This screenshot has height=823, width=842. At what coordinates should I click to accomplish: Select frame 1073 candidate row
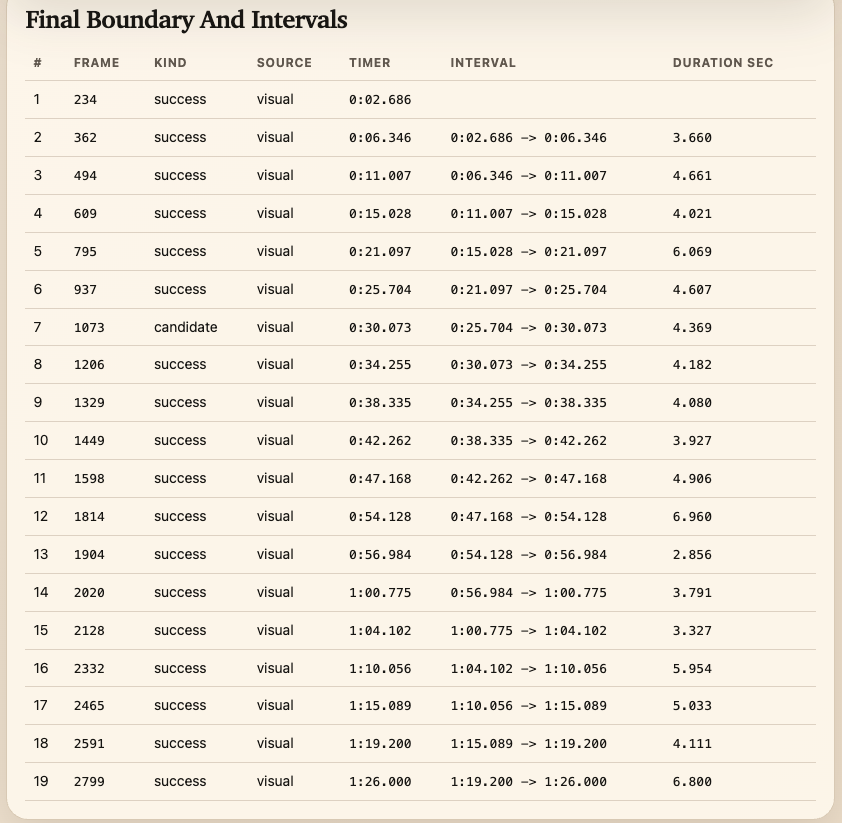click(x=420, y=327)
